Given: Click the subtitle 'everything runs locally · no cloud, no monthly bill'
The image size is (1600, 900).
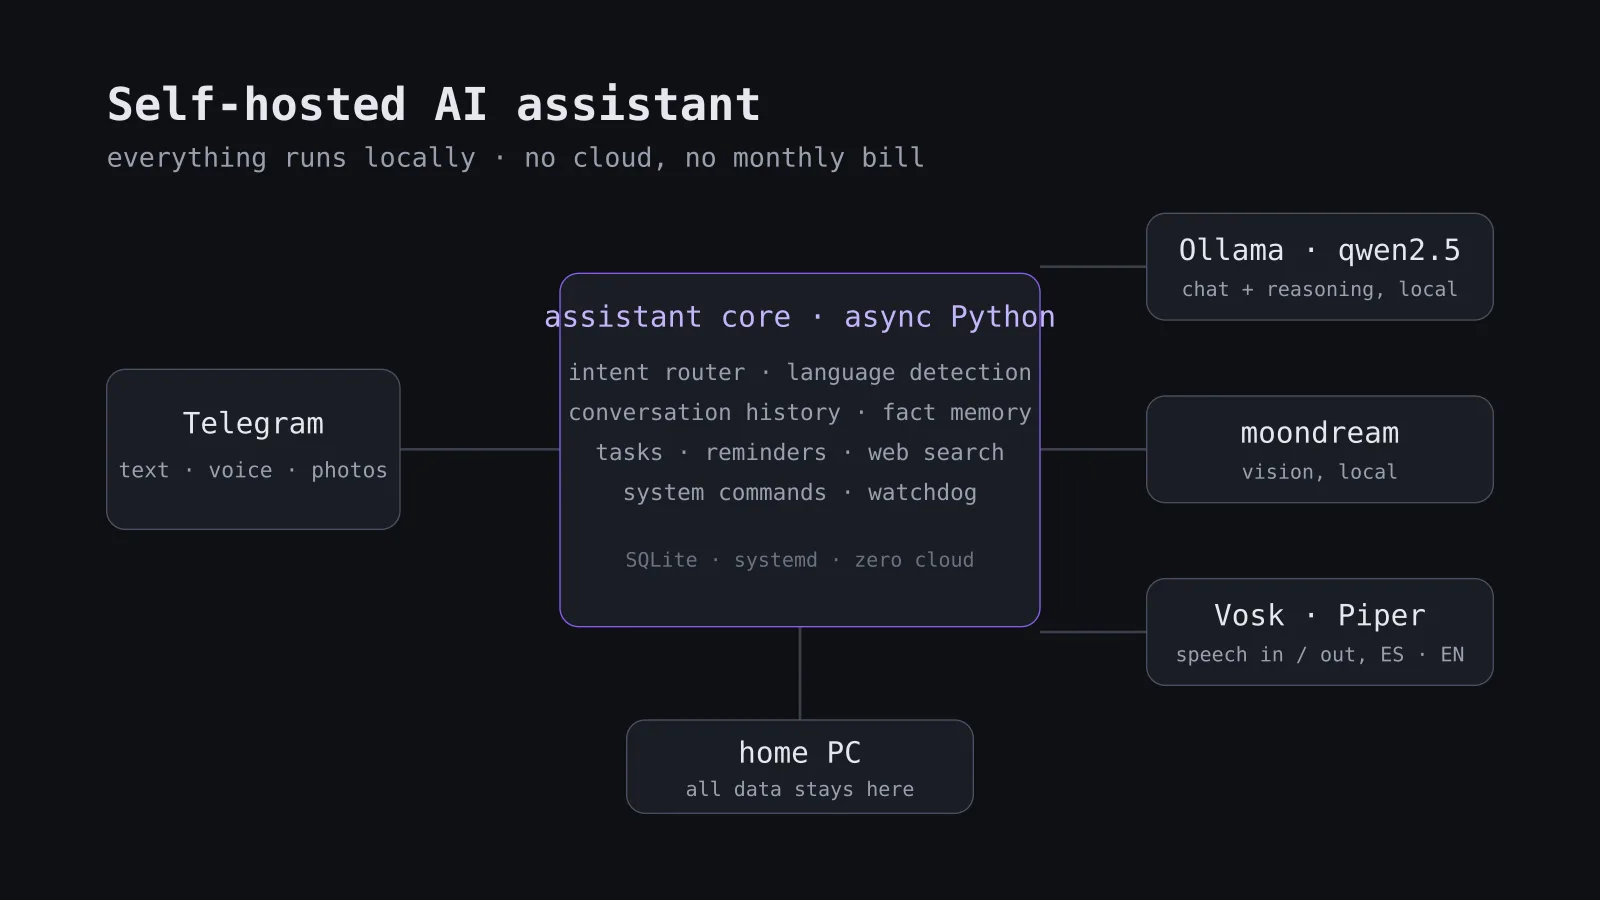Looking at the screenshot, I should coord(515,158).
